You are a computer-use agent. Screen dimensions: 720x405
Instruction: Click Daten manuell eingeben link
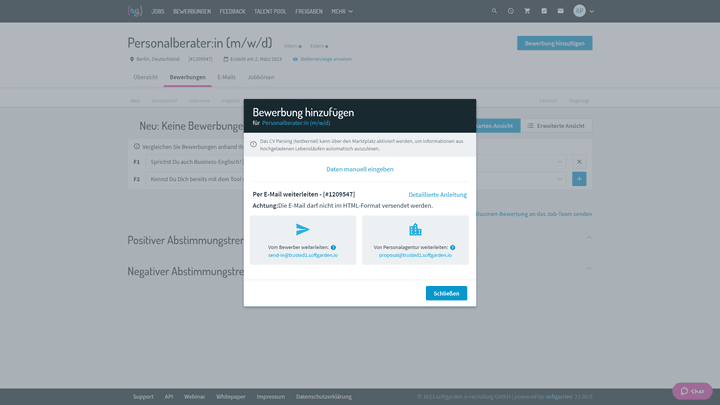point(360,169)
